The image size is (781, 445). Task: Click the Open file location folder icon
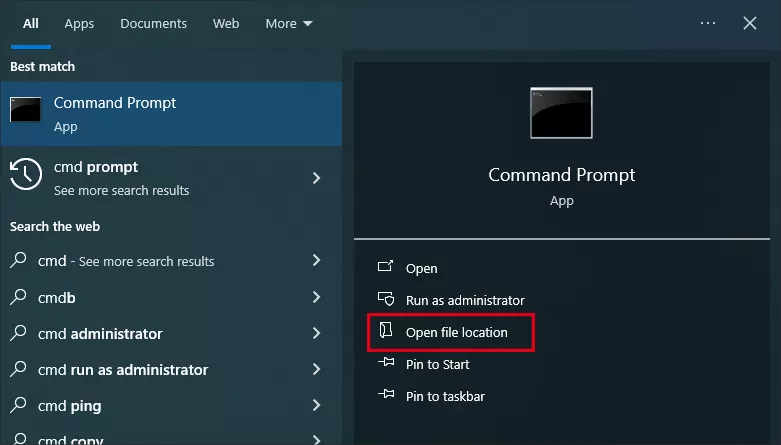[386, 330]
